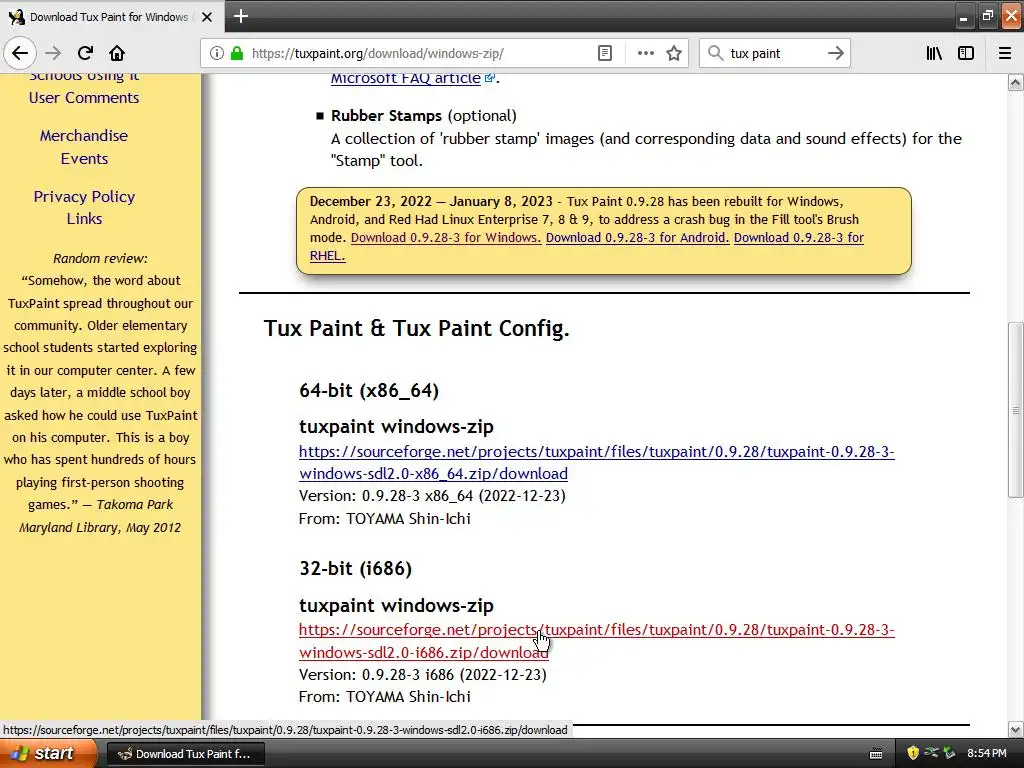Open the Firefox hamburger menu
Viewport: 1024px width, 768px height.
click(x=1005, y=53)
